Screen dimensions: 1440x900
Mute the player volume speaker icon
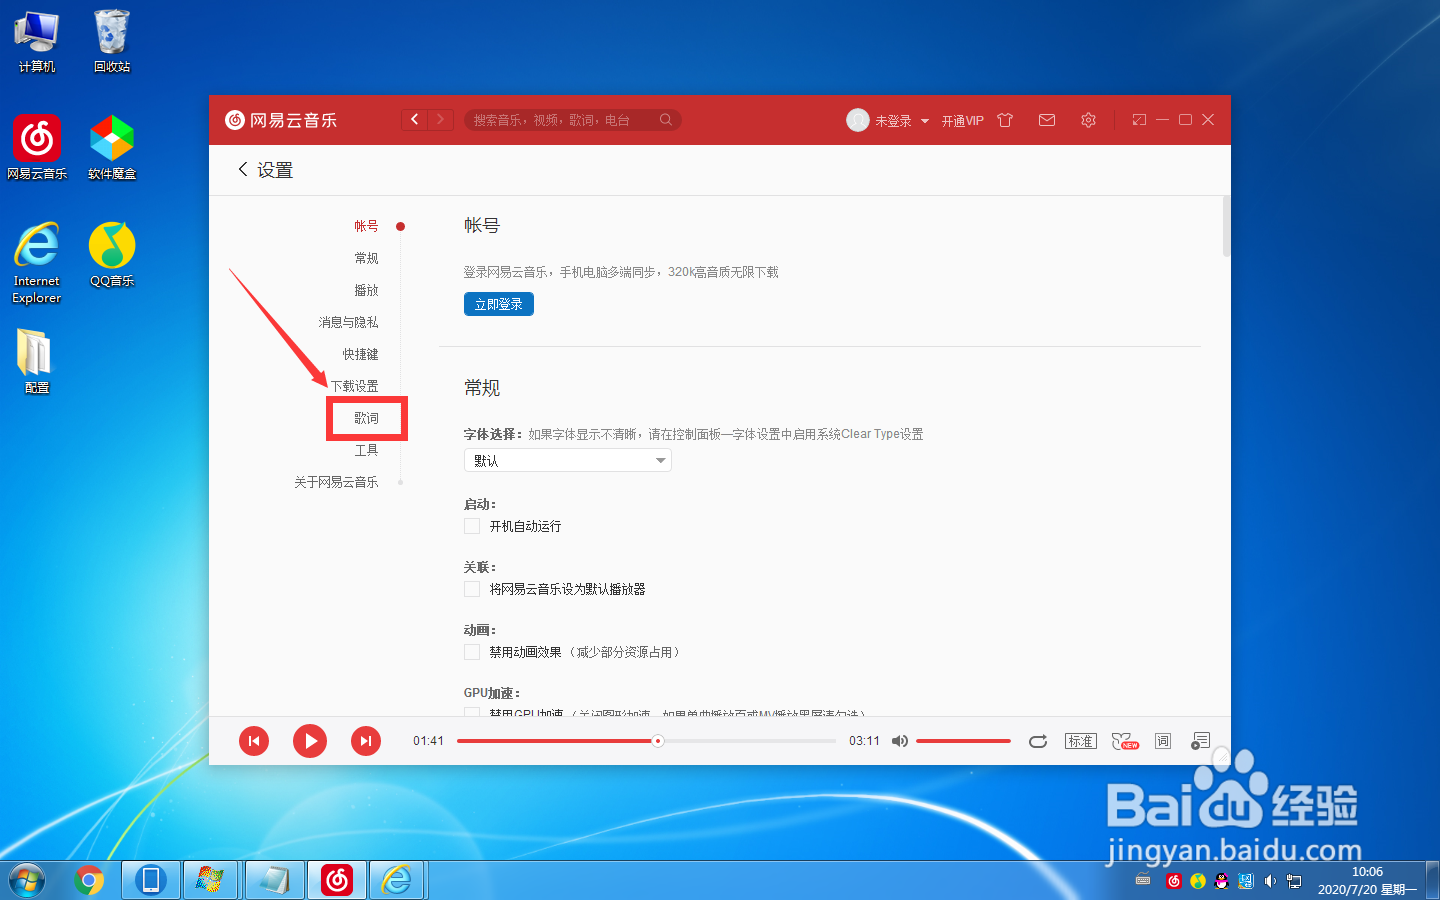[x=900, y=741]
